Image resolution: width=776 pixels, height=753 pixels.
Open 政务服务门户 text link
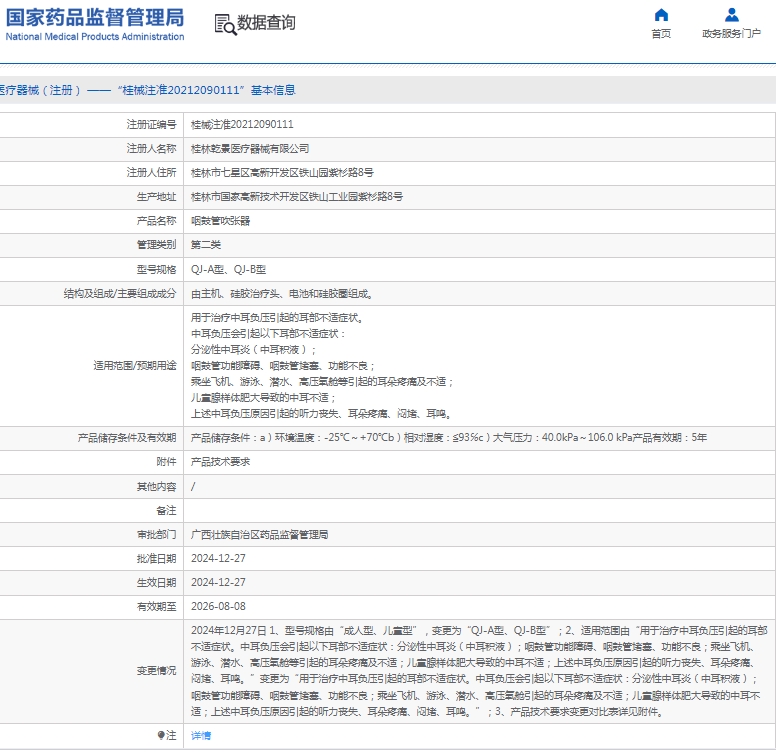(x=732, y=34)
